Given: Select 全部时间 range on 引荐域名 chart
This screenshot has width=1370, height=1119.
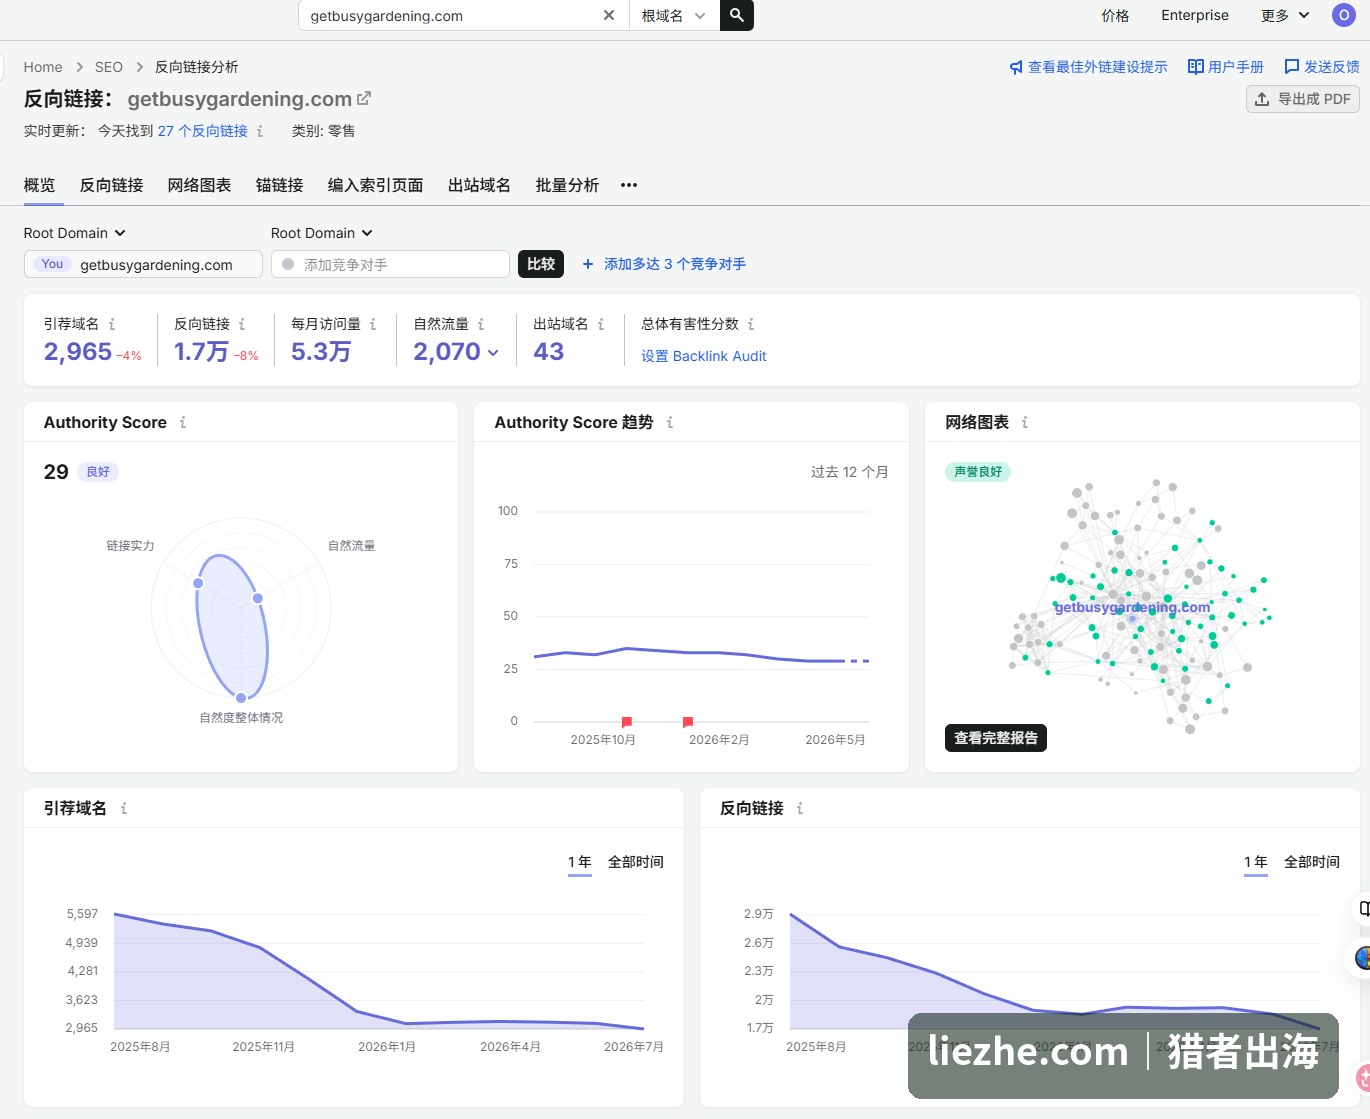Looking at the screenshot, I should click(636, 862).
